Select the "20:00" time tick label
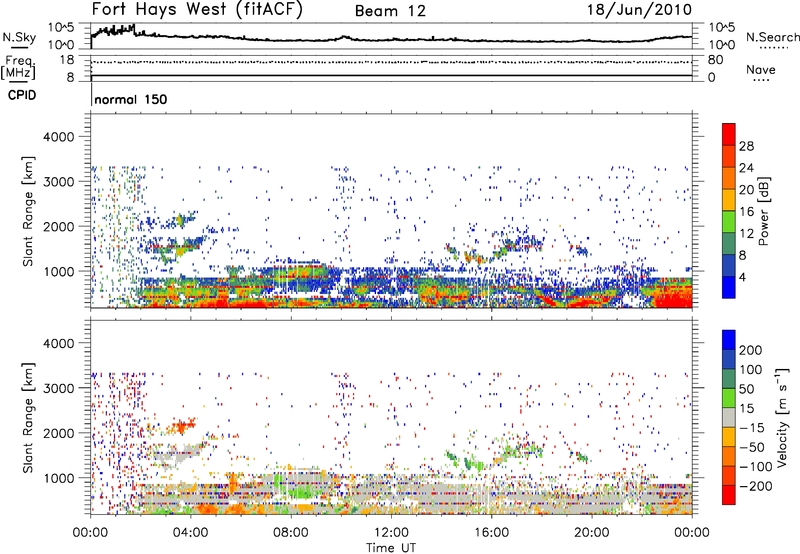800x554 pixels. click(x=591, y=533)
